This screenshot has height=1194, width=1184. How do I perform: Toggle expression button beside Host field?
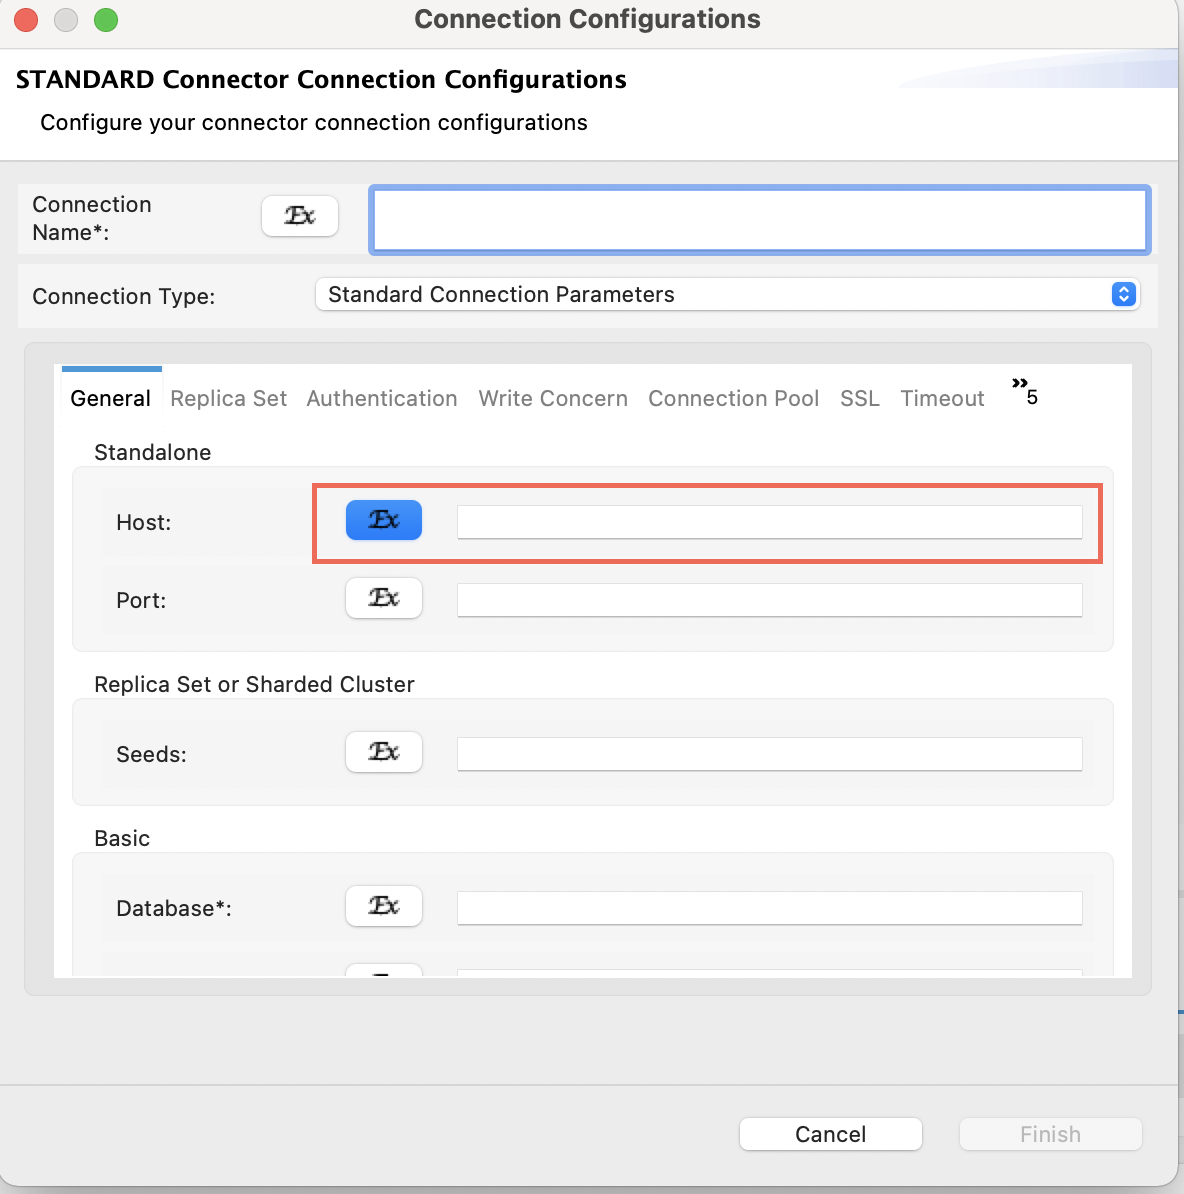click(x=384, y=520)
